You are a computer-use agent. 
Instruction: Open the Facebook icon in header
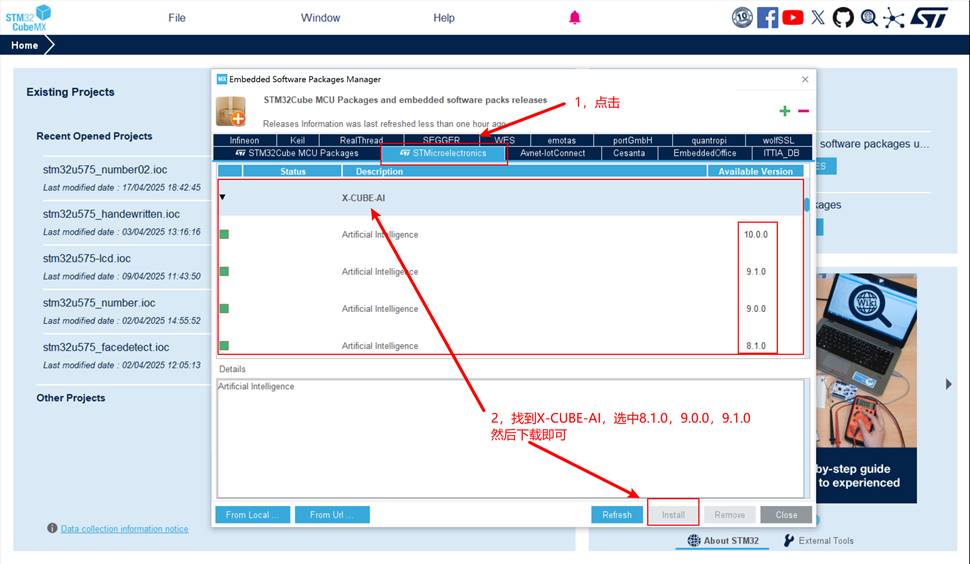(767, 17)
